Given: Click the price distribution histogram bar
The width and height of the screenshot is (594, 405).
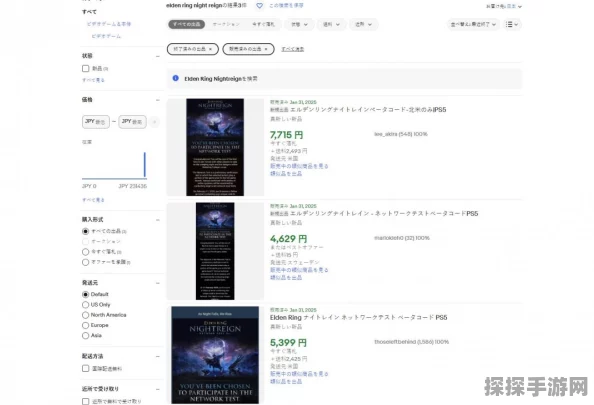Looking at the screenshot, I should (144, 165).
